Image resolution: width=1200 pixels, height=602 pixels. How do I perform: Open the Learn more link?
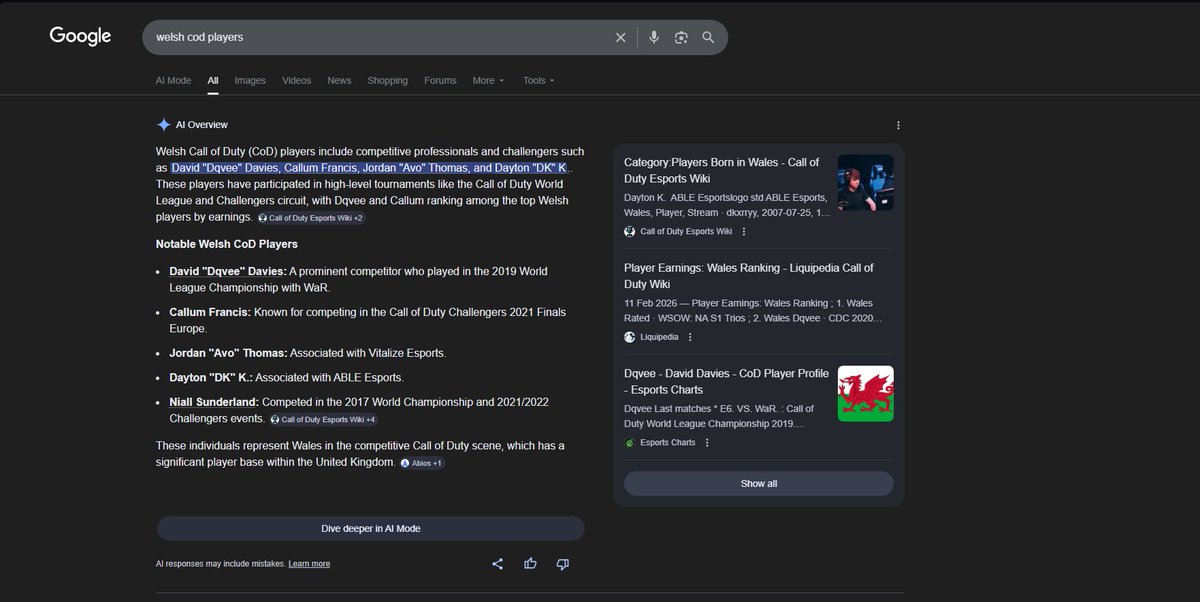pos(309,564)
